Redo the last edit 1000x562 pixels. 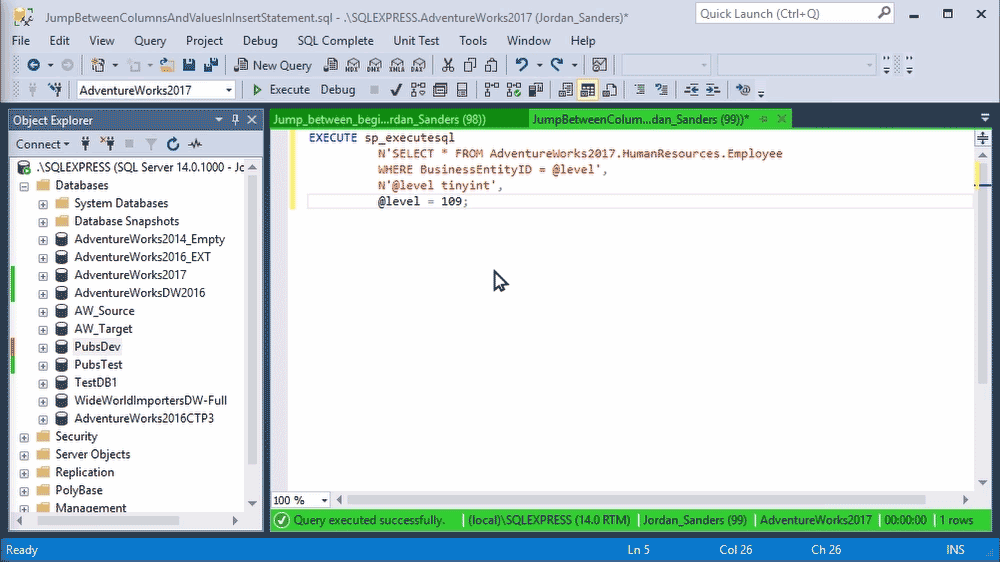click(x=557, y=65)
